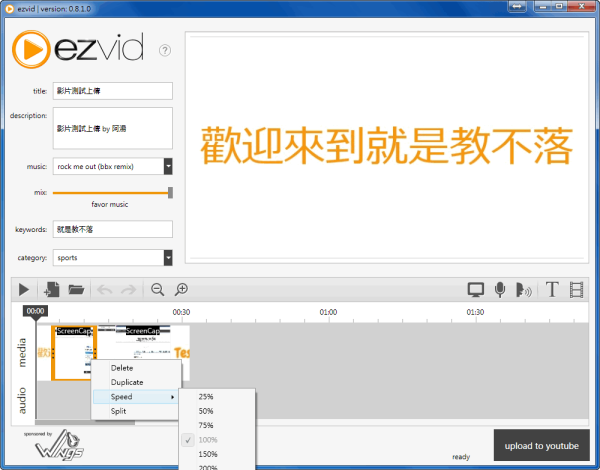Image resolution: width=600 pixels, height=470 pixels.
Task: Zoom out of the timeline
Action: pyautogui.click(x=158, y=289)
